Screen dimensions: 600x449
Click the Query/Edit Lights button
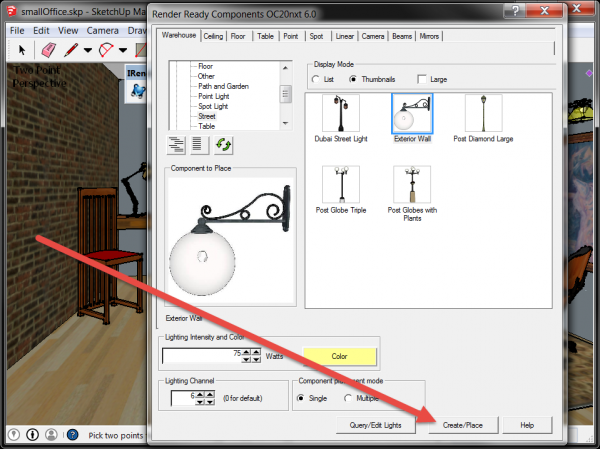[375, 425]
